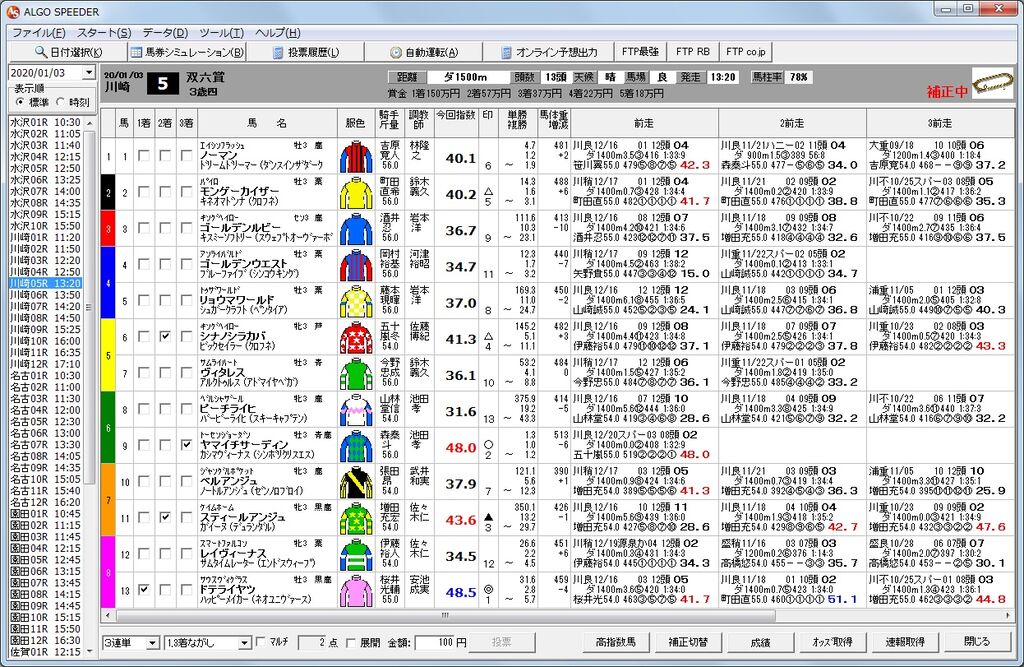Click silk icon for ピーチライヒ
The width and height of the screenshot is (1024, 667).
(356, 410)
